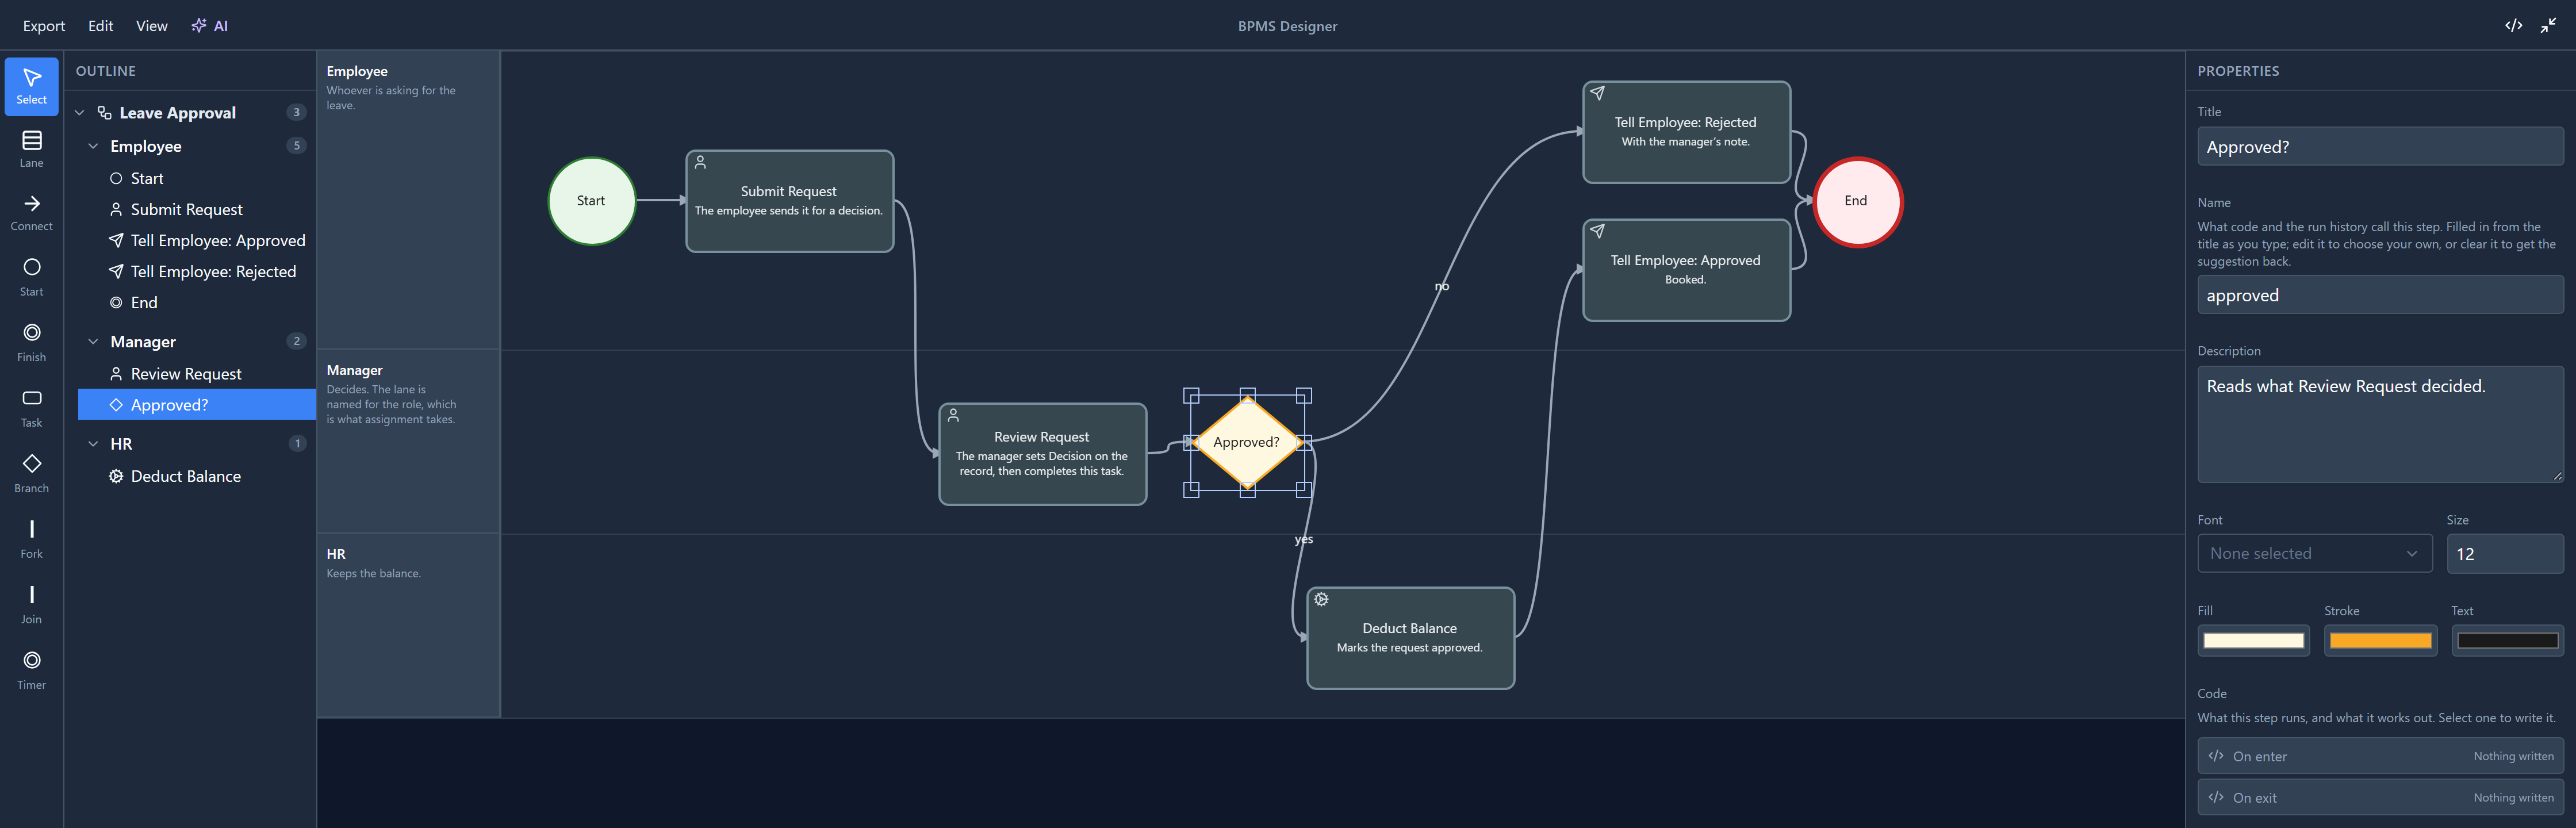
Task: Open the View menu
Action: [x=151, y=26]
